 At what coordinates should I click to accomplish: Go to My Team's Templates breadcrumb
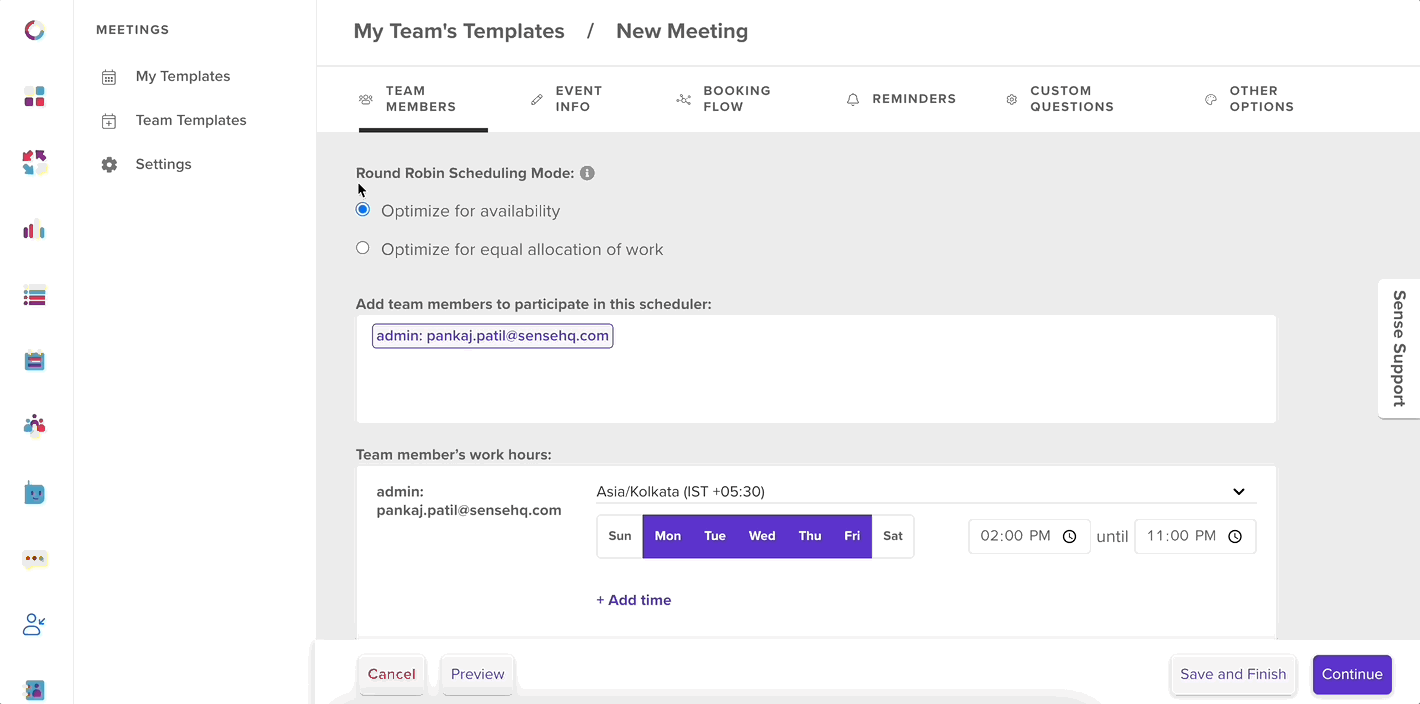(459, 31)
